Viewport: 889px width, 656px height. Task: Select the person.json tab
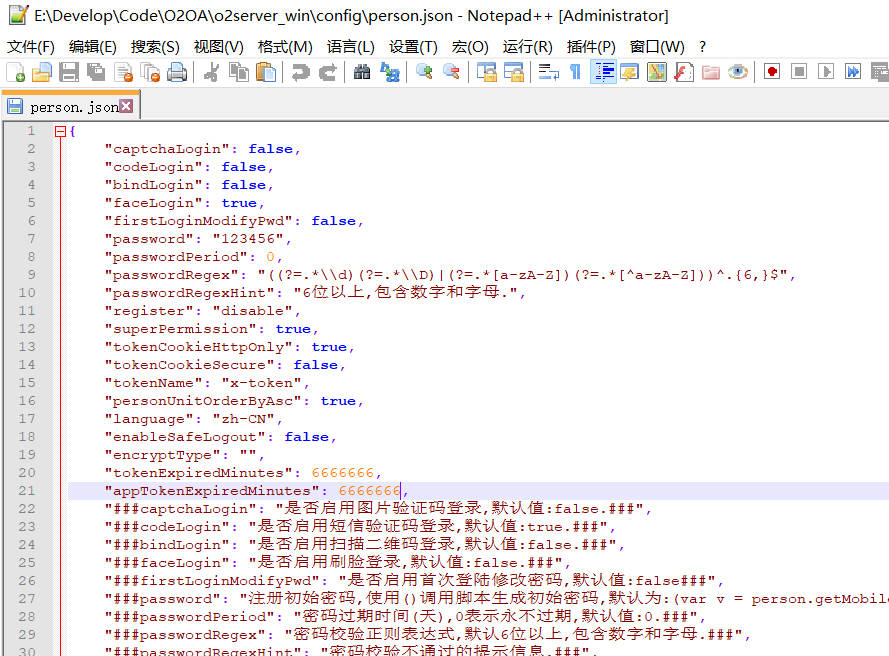coord(70,107)
